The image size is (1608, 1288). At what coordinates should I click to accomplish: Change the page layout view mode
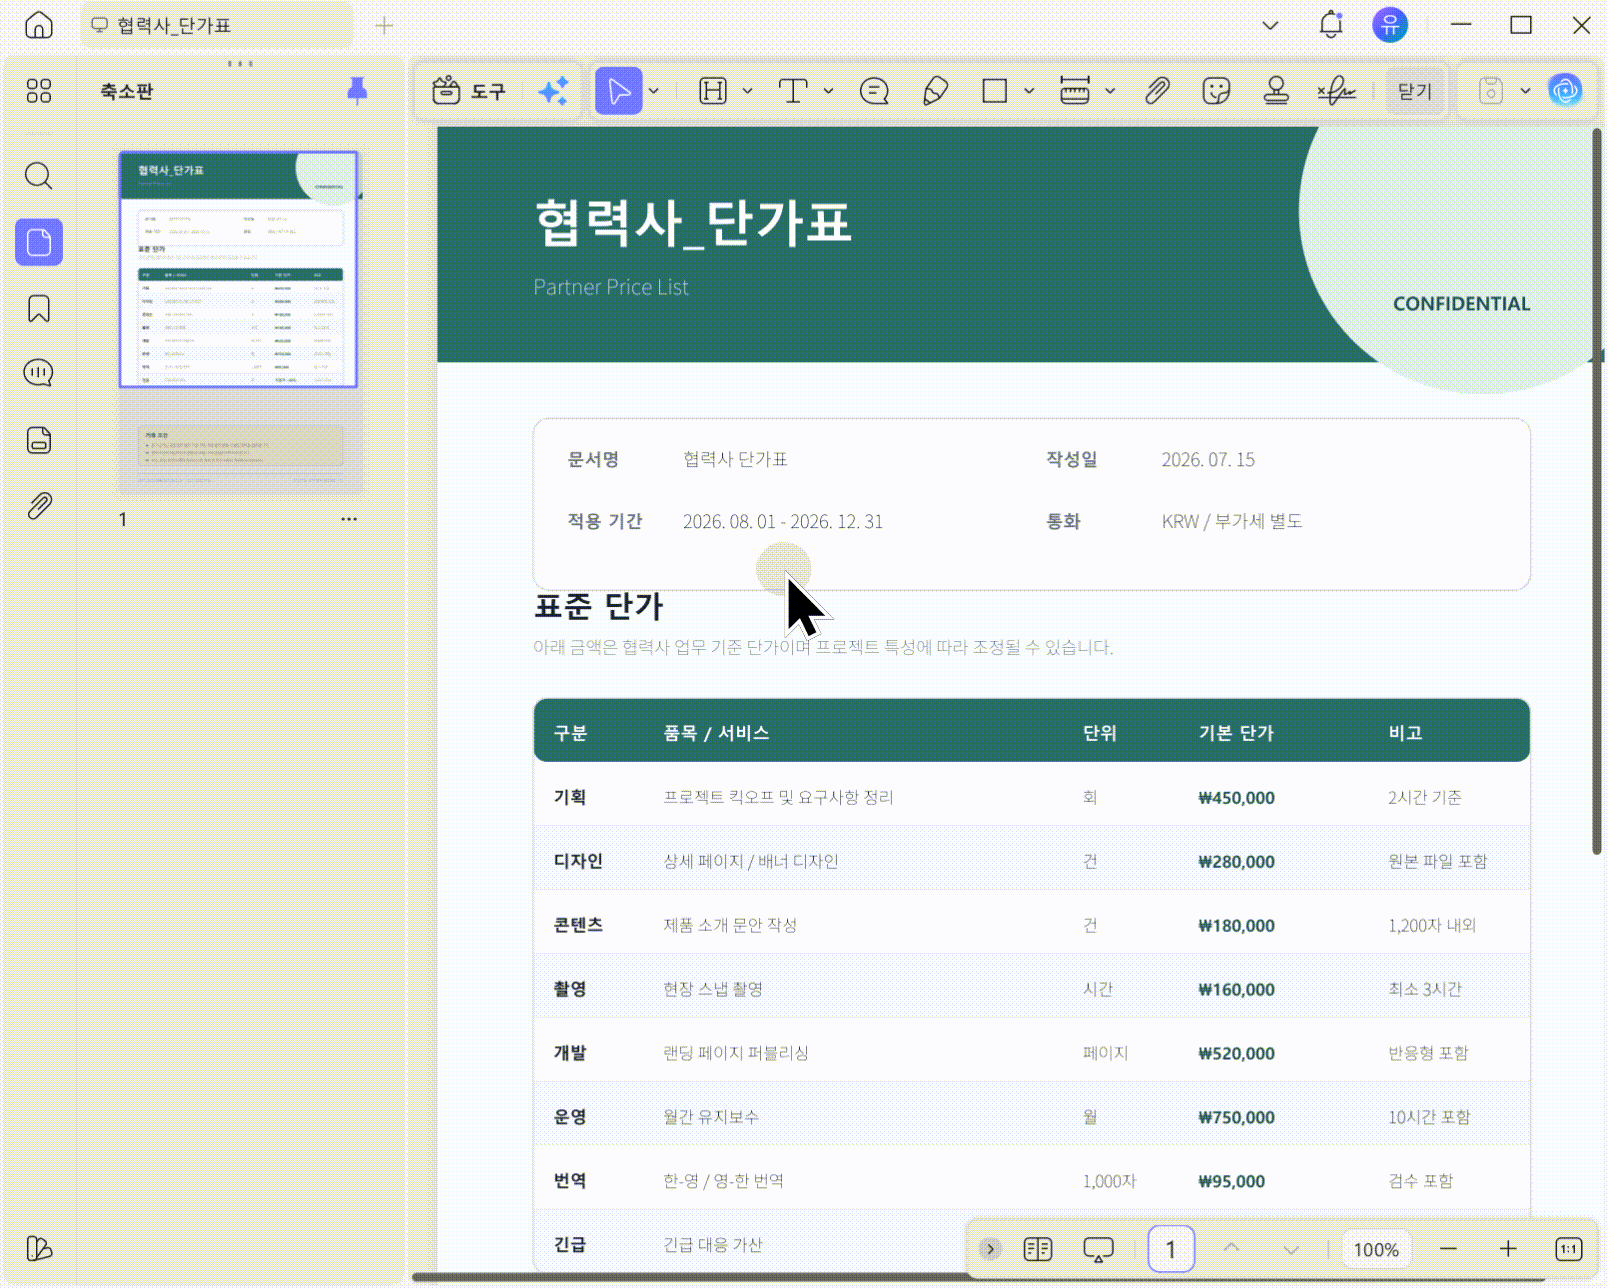pyautogui.click(x=1038, y=1249)
